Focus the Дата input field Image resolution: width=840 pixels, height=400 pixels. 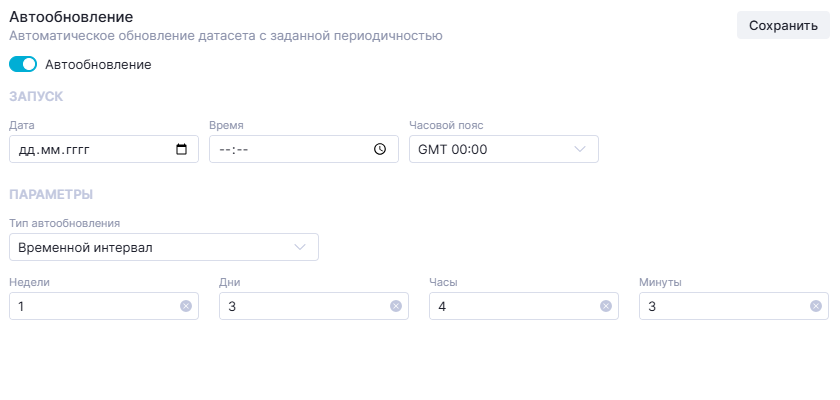pyautogui.click(x=90, y=149)
